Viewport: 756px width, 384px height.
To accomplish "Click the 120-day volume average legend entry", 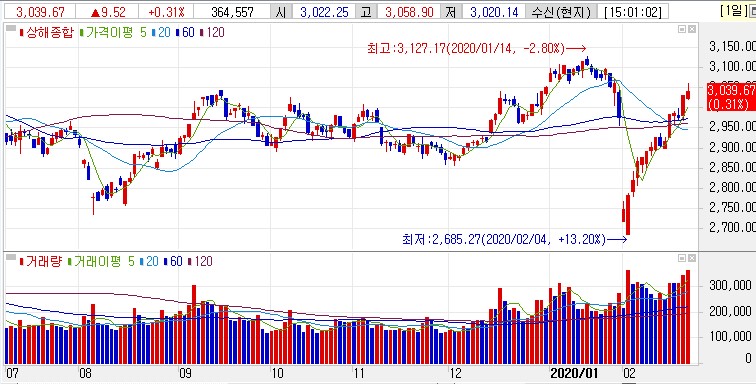I will (x=202, y=261).
